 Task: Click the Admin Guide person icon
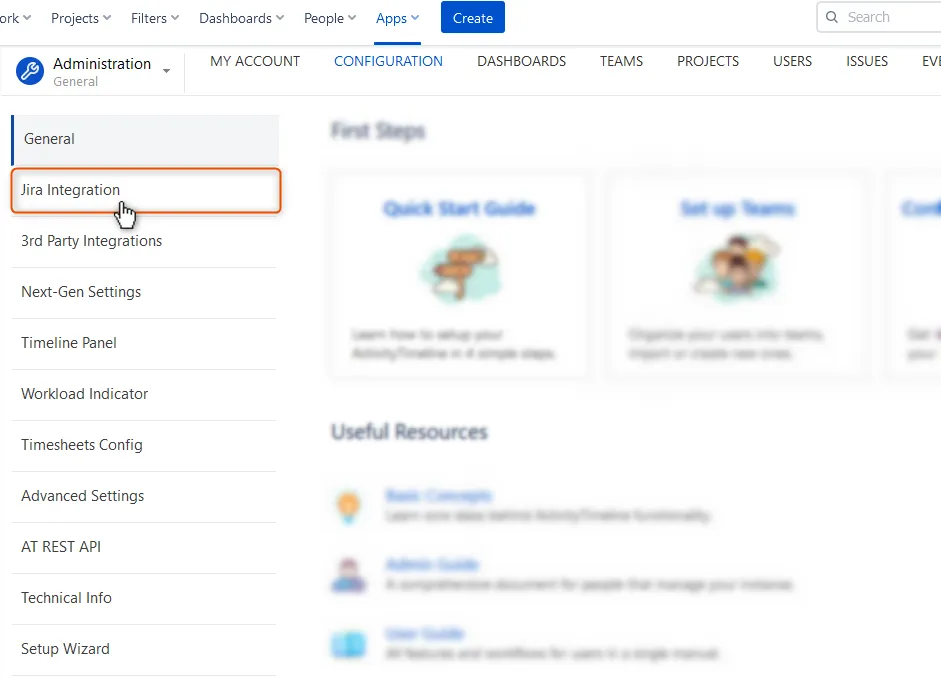click(348, 574)
